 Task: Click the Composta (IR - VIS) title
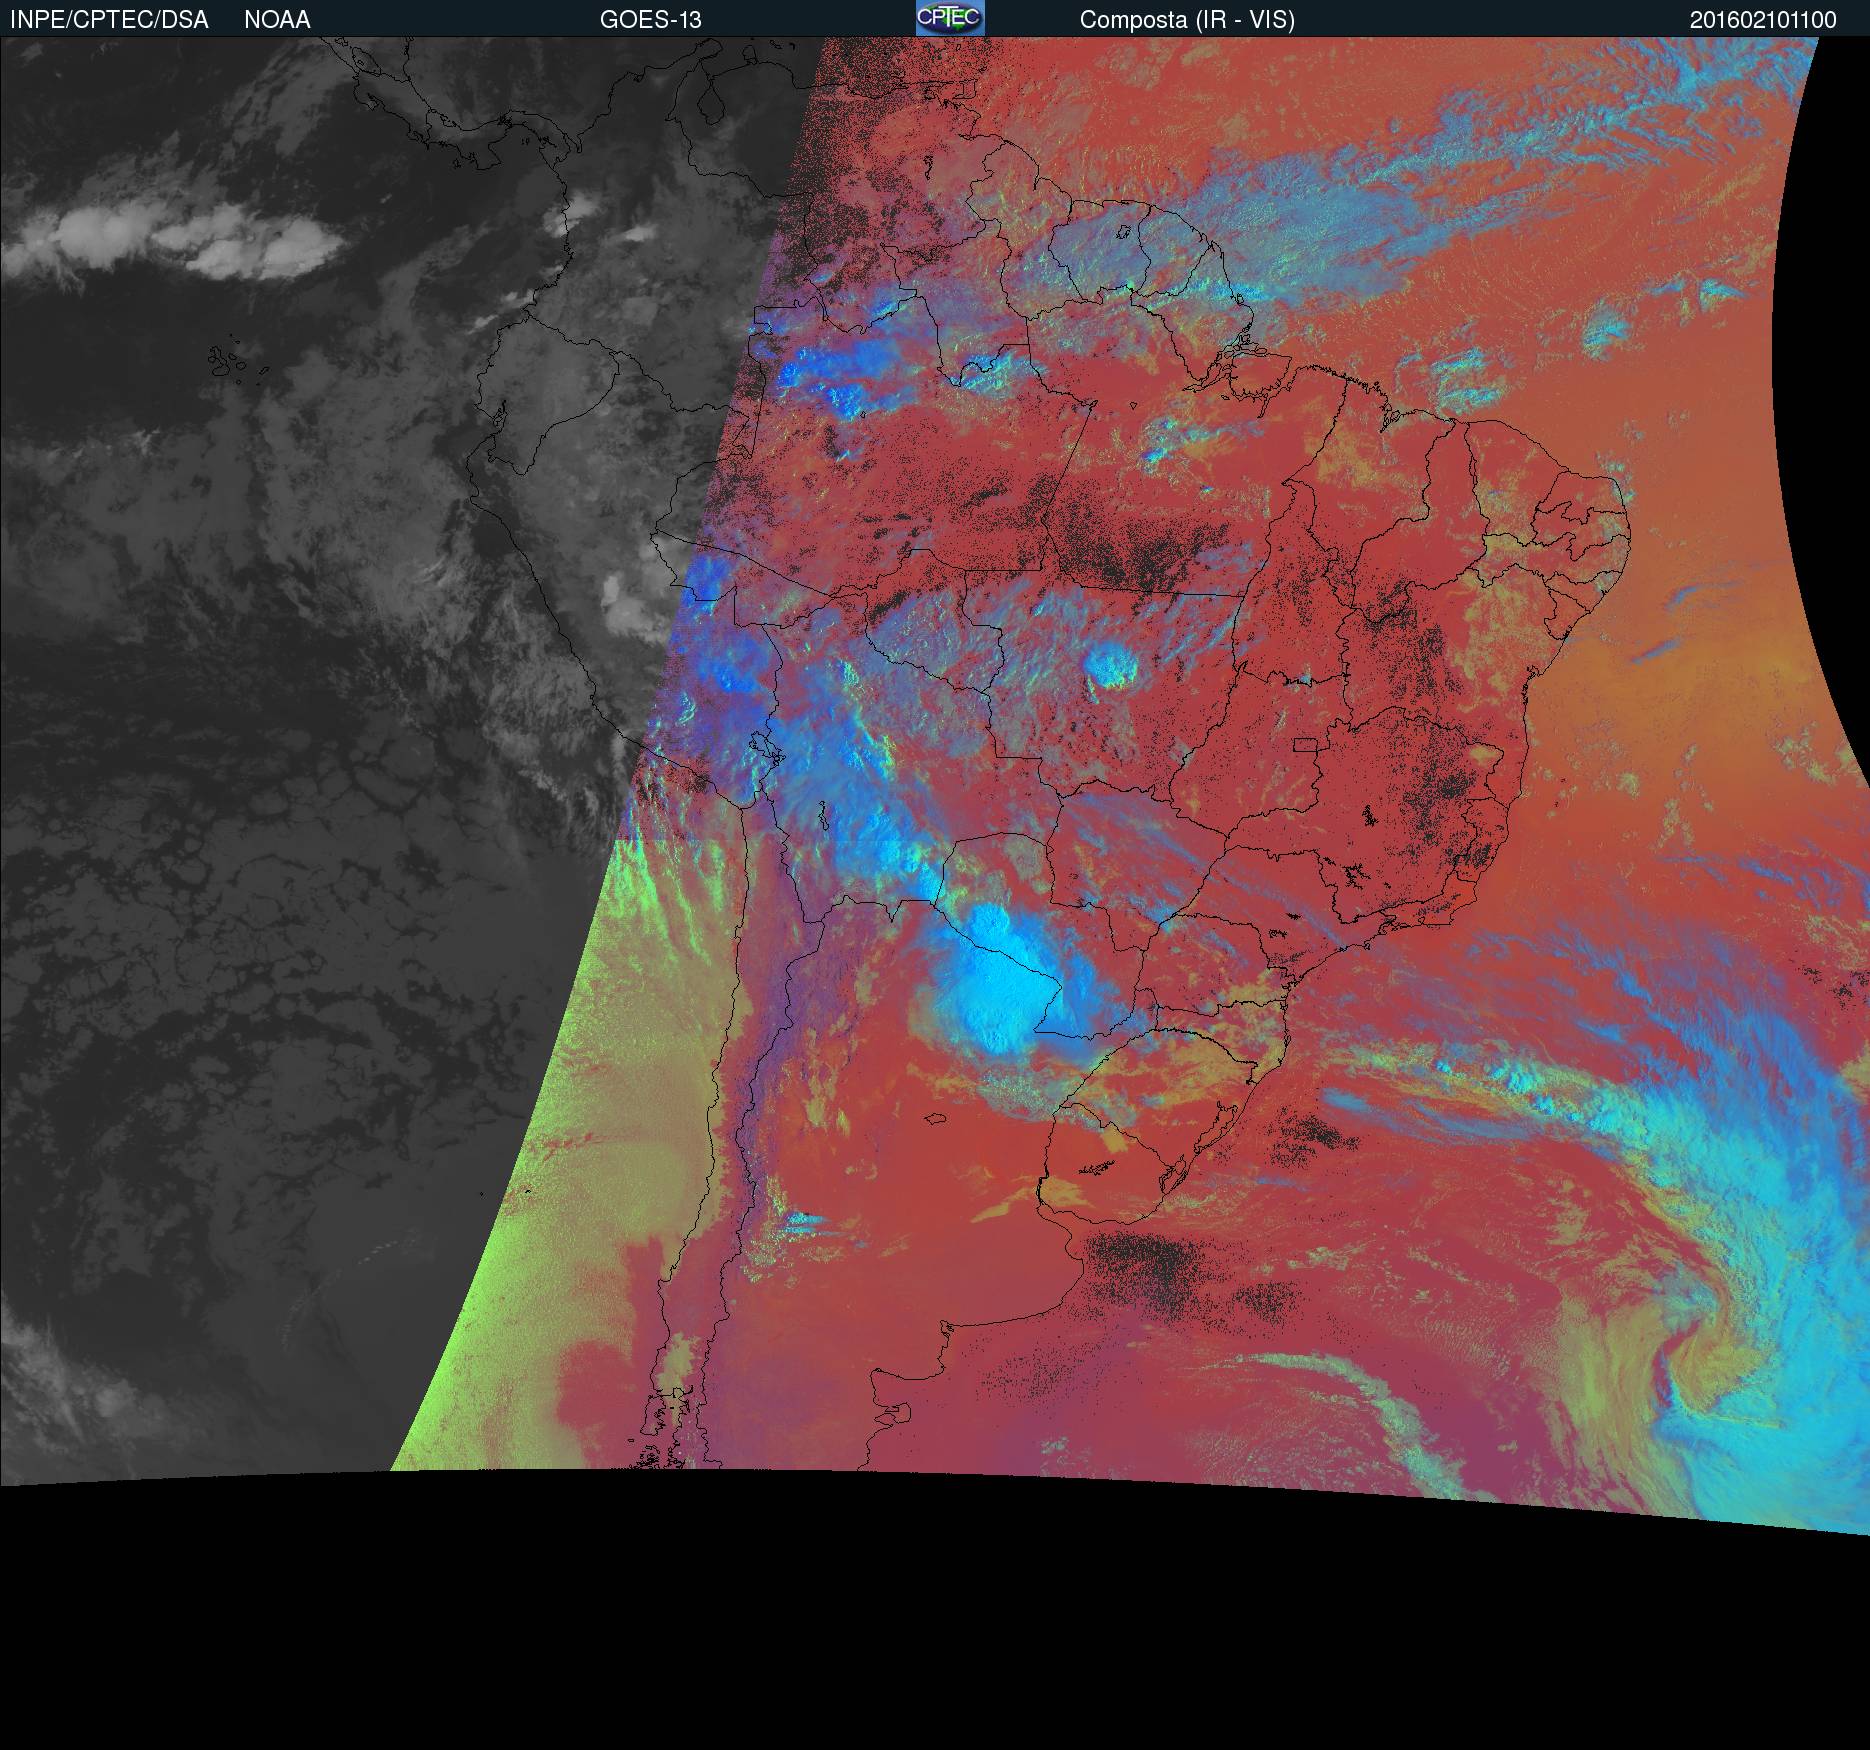tap(1187, 20)
